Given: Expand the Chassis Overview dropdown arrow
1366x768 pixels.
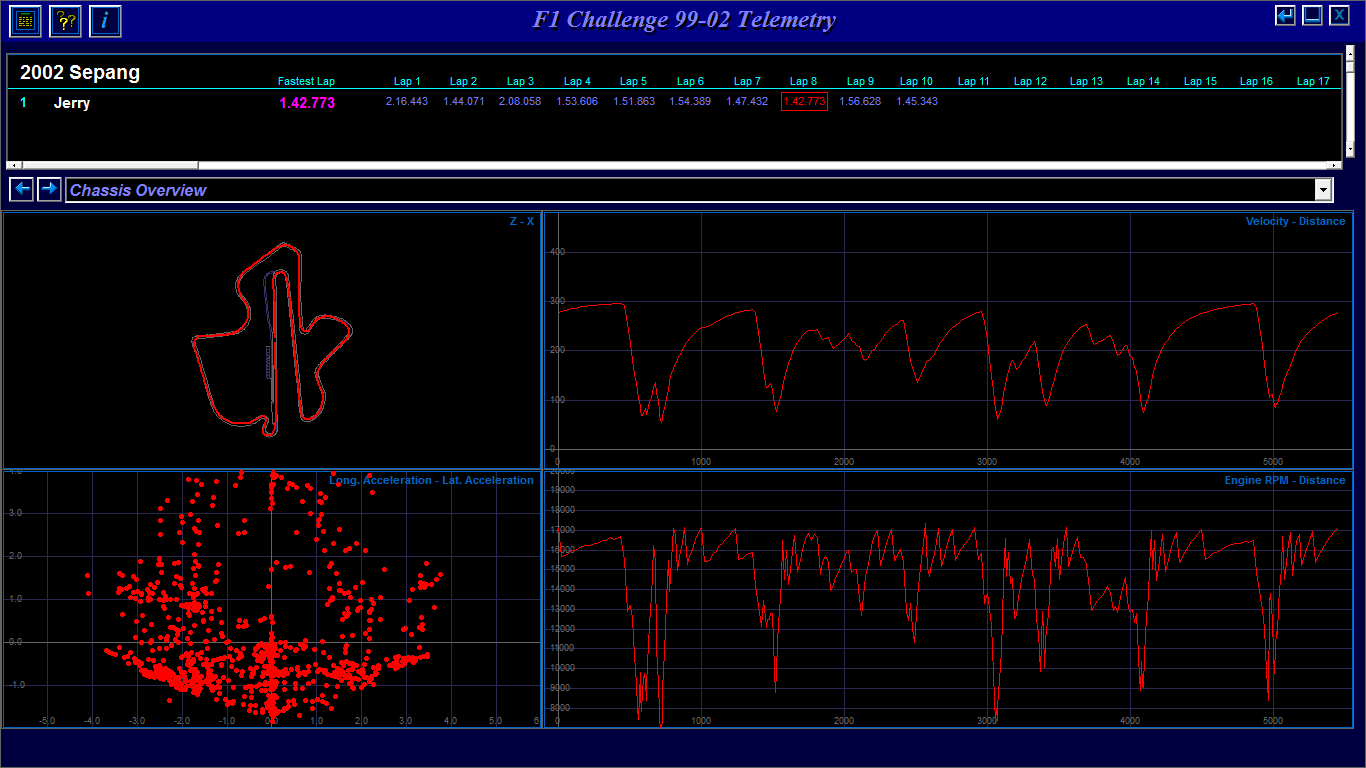Looking at the screenshot, I should (1324, 190).
